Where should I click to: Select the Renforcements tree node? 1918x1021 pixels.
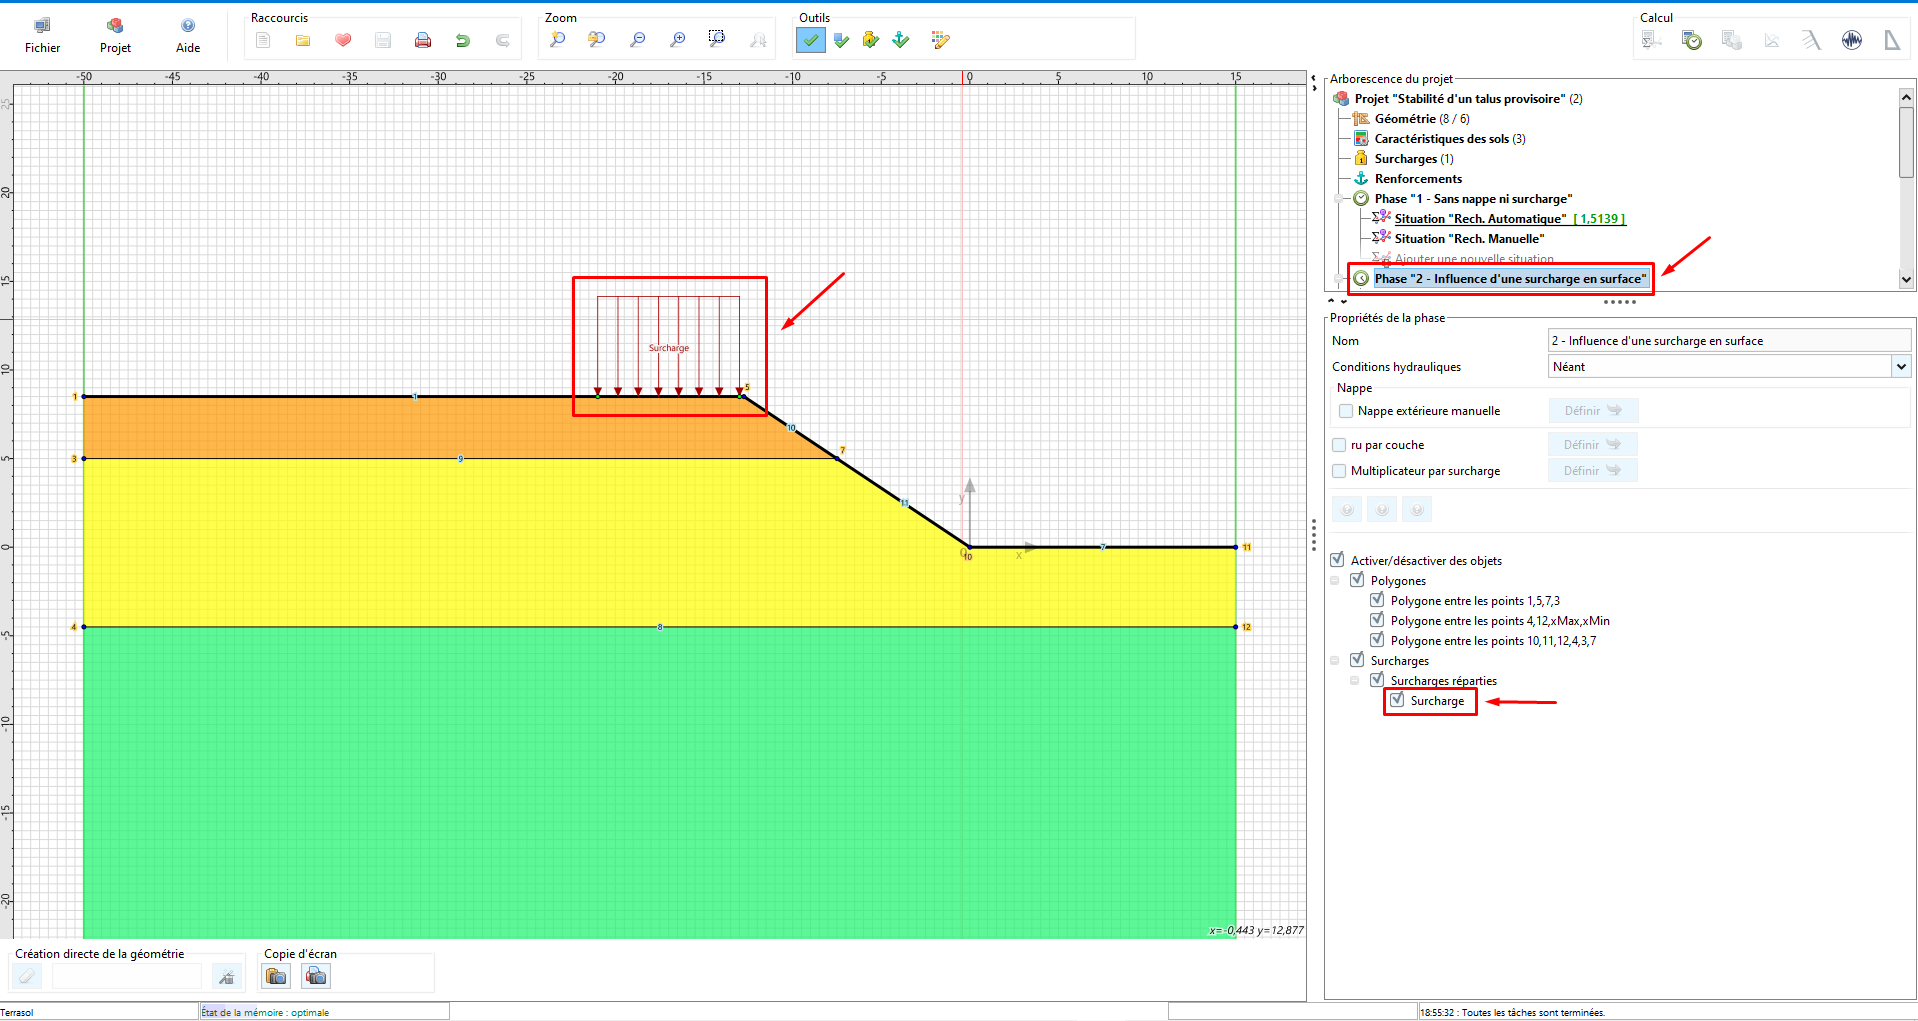[x=1418, y=179]
